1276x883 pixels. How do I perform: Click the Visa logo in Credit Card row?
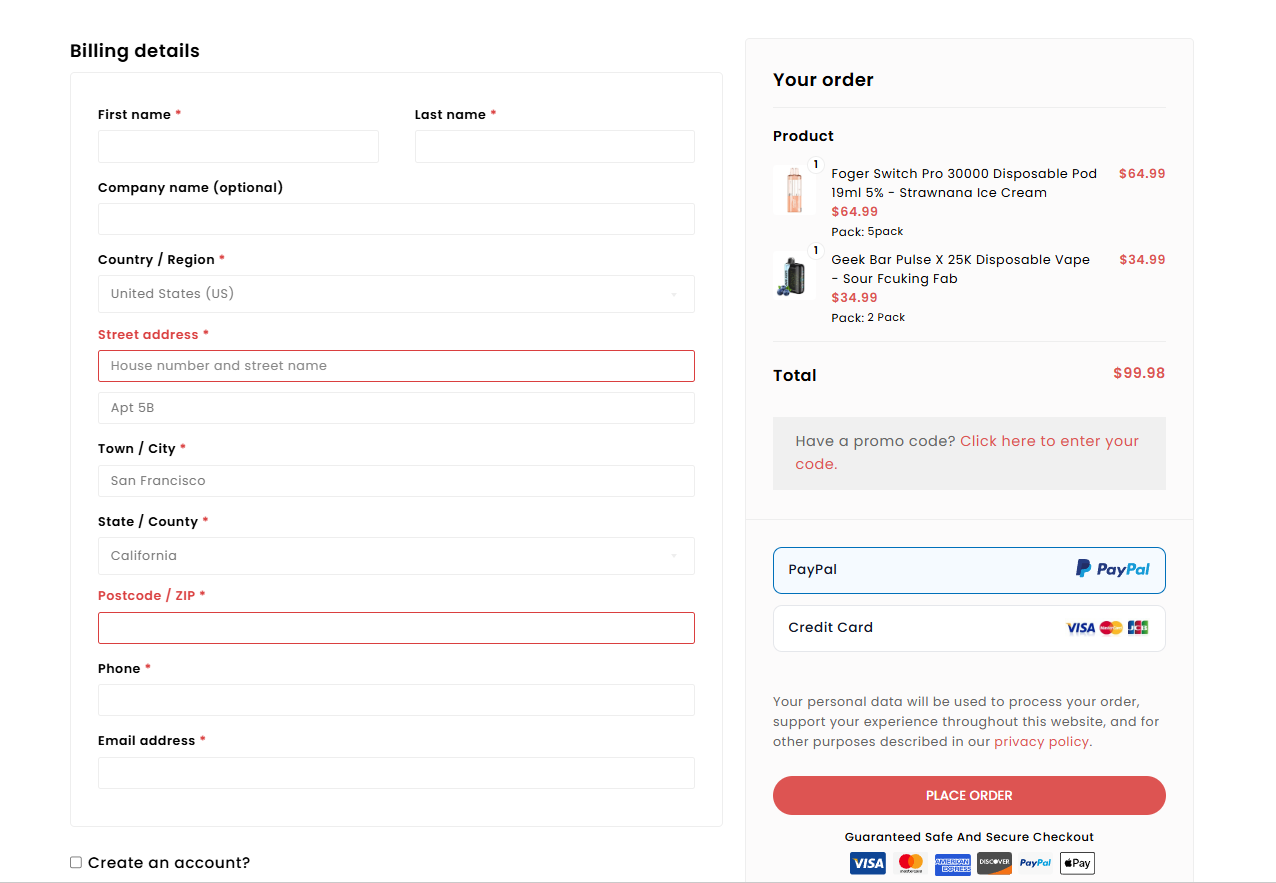pyautogui.click(x=1081, y=628)
